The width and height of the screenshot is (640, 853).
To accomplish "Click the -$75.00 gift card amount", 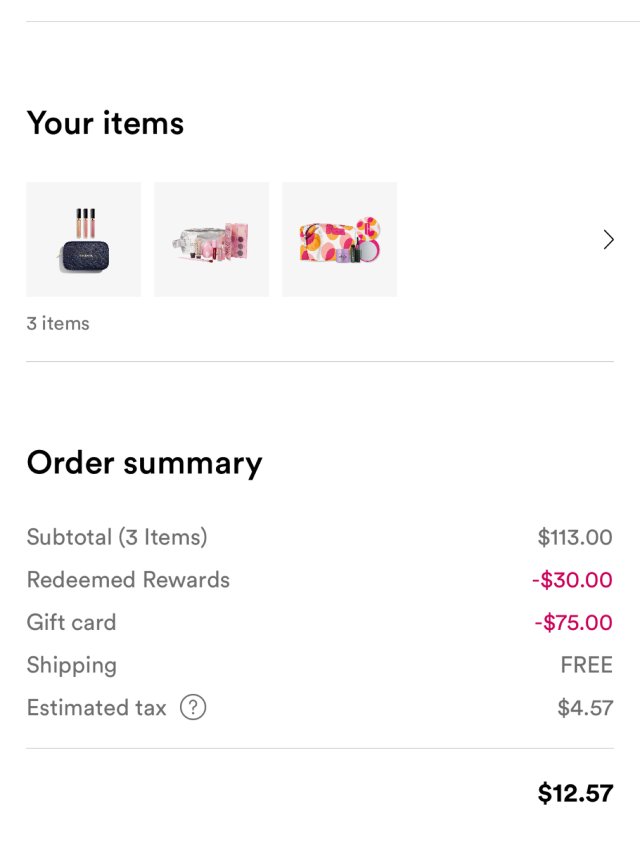I will coord(573,622).
